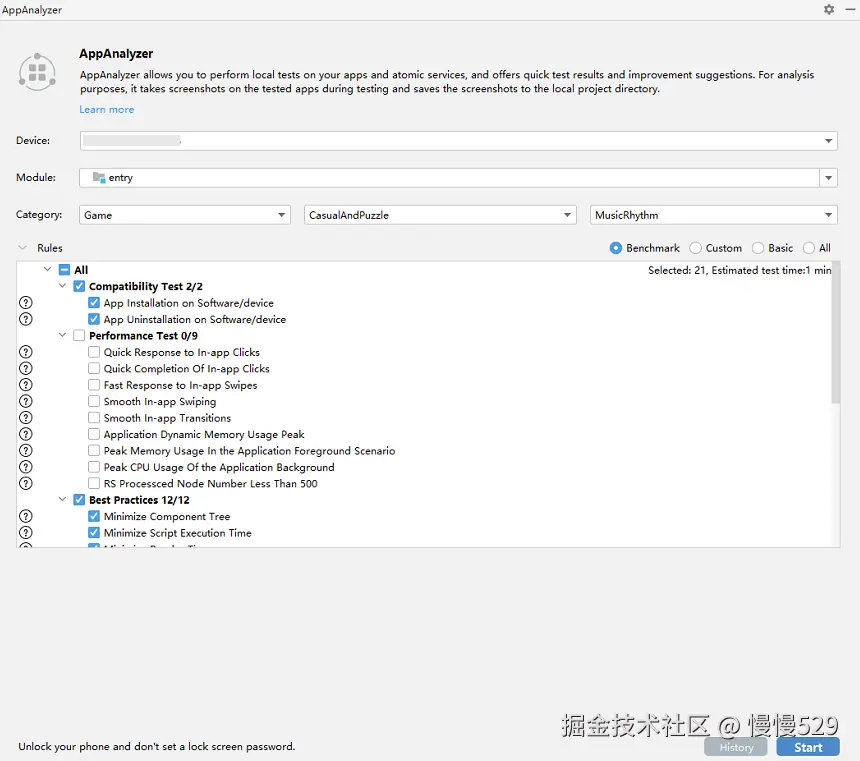Image resolution: width=860 pixels, height=761 pixels.
Task: Check Smooth In-app Swiping
Action: click(94, 402)
